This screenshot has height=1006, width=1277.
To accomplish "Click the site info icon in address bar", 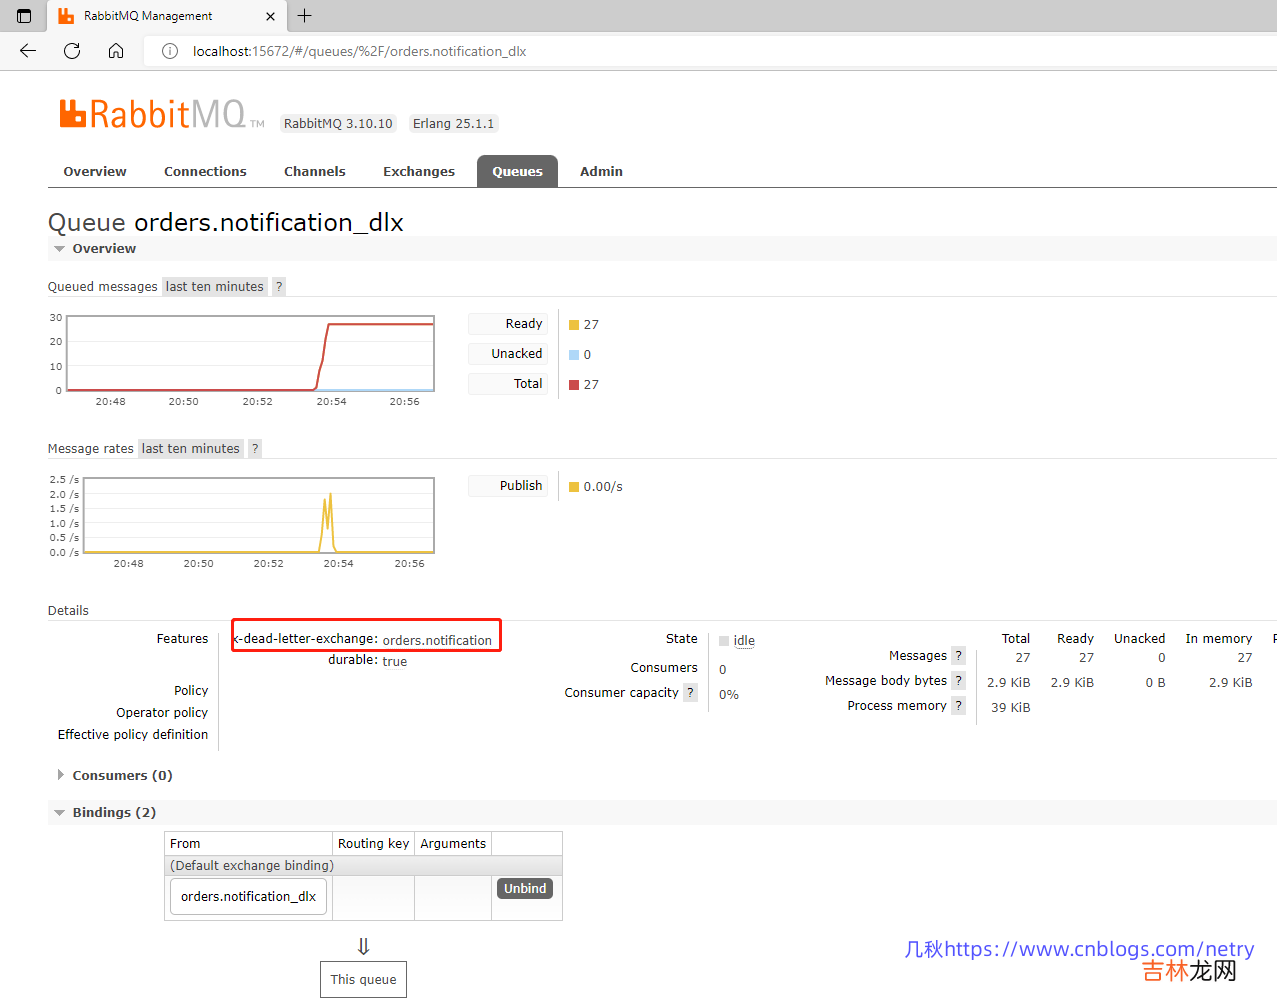I will [170, 51].
